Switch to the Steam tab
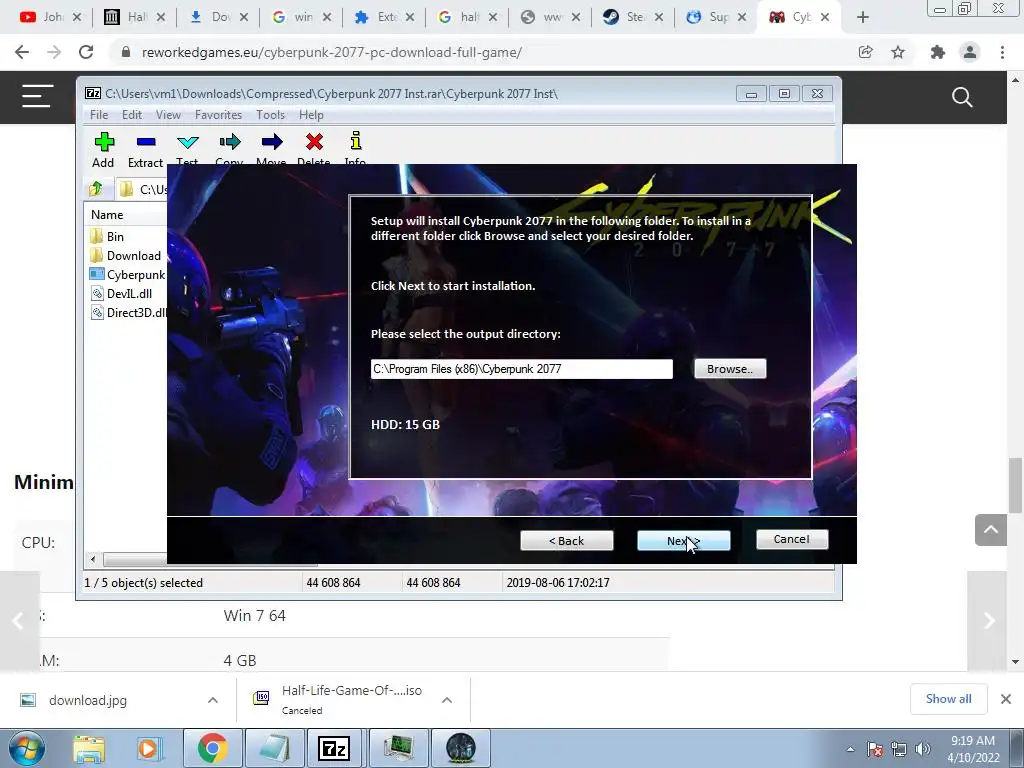Viewport: 1024px width, 768px height. [x=633, y=17]
